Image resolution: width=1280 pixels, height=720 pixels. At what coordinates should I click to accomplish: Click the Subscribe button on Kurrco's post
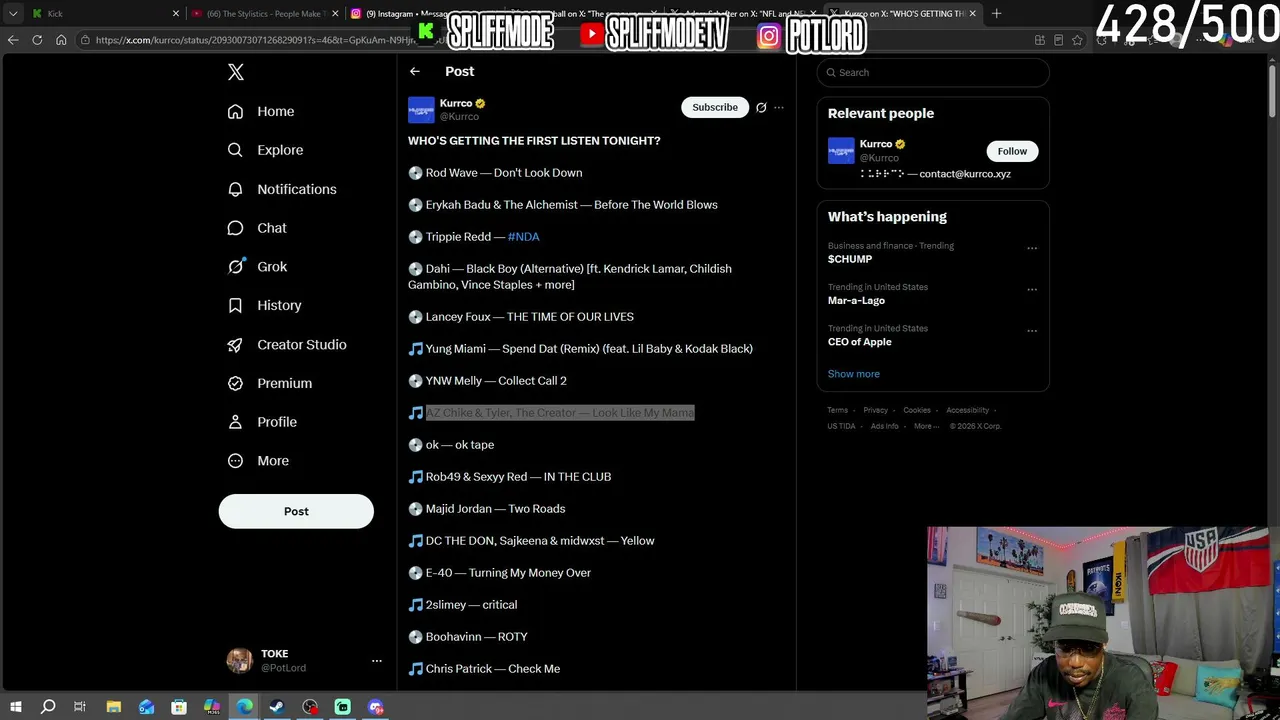(715, 107)
